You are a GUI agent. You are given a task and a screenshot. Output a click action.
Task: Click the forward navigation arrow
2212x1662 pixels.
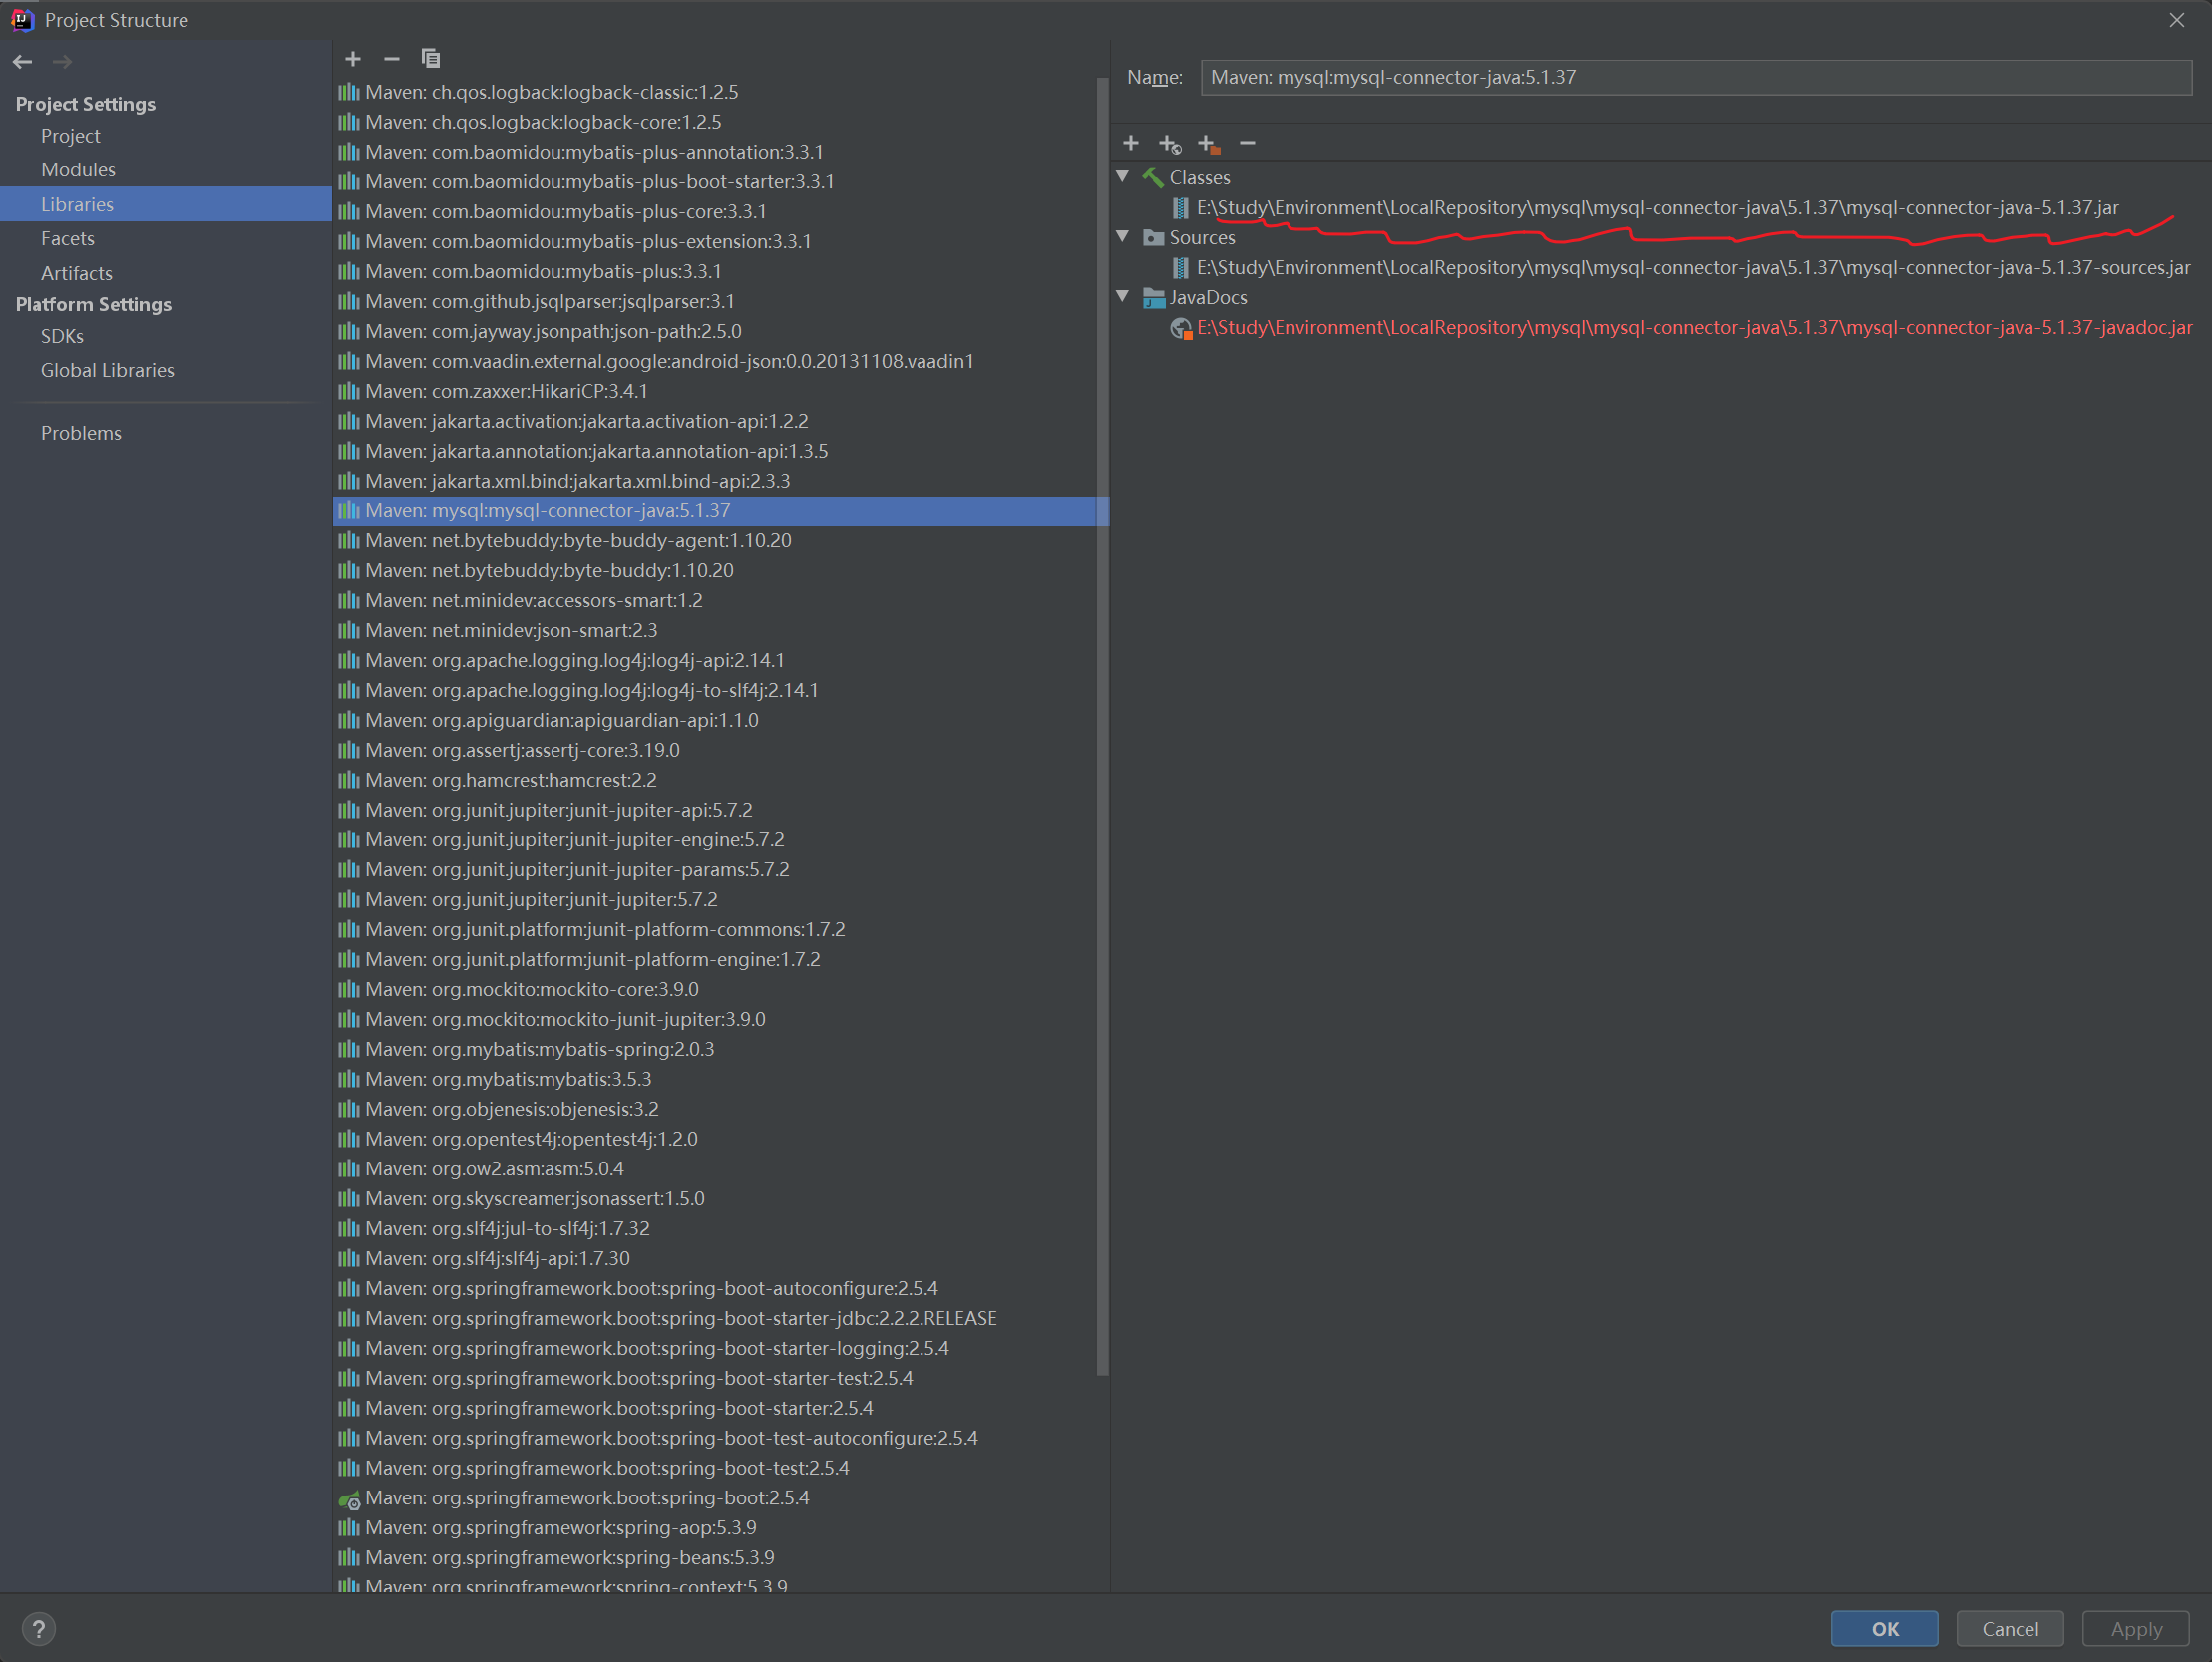(62, 62)
